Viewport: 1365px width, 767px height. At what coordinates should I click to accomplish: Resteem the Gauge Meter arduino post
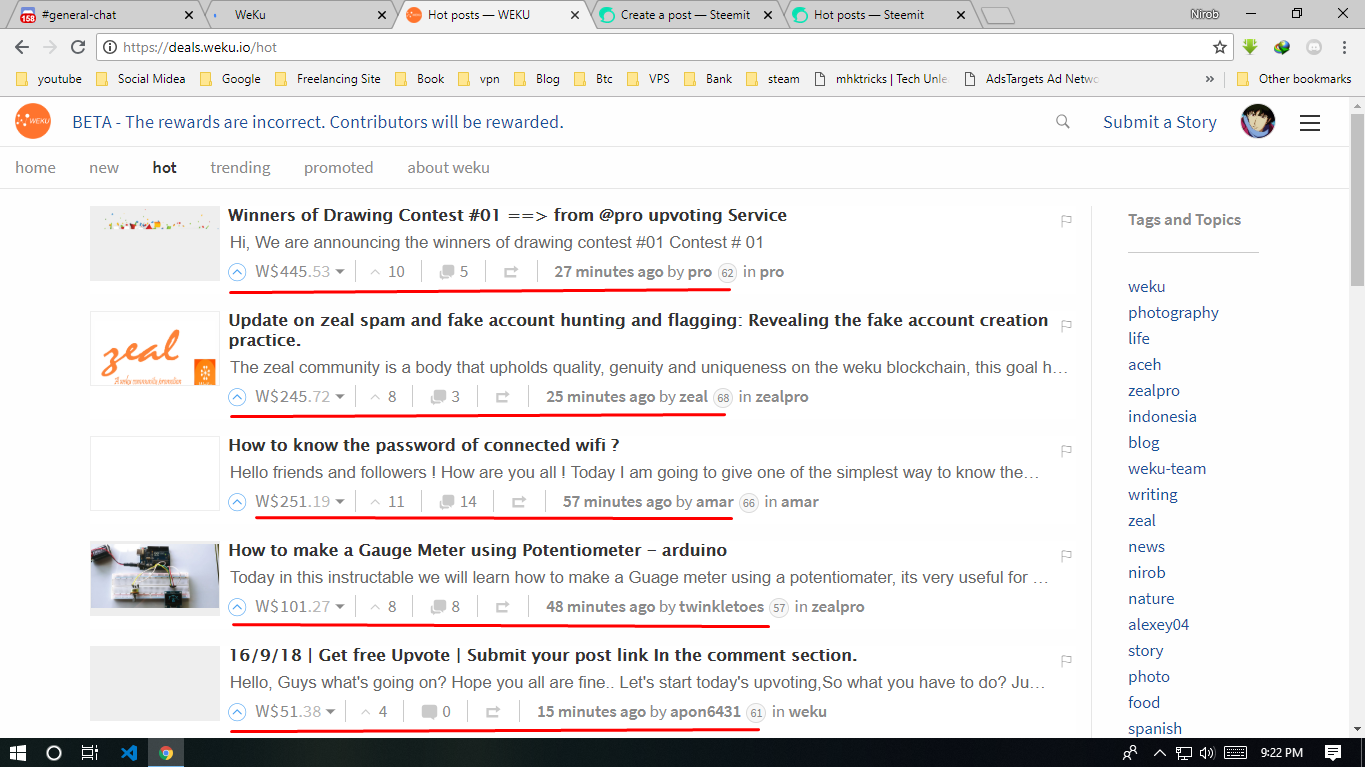pos(502,607)
